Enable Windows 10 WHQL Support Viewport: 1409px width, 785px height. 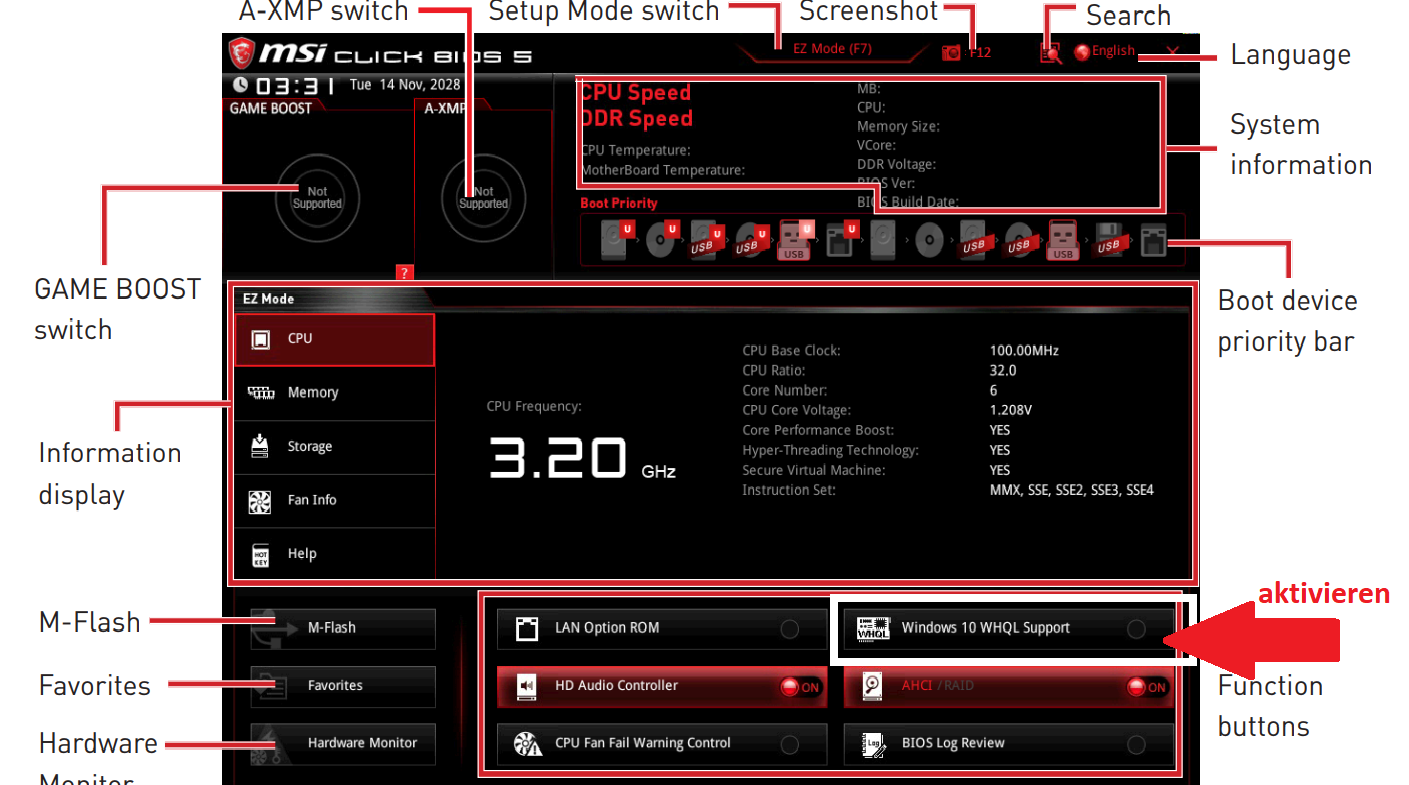(x=1009, y=629)
